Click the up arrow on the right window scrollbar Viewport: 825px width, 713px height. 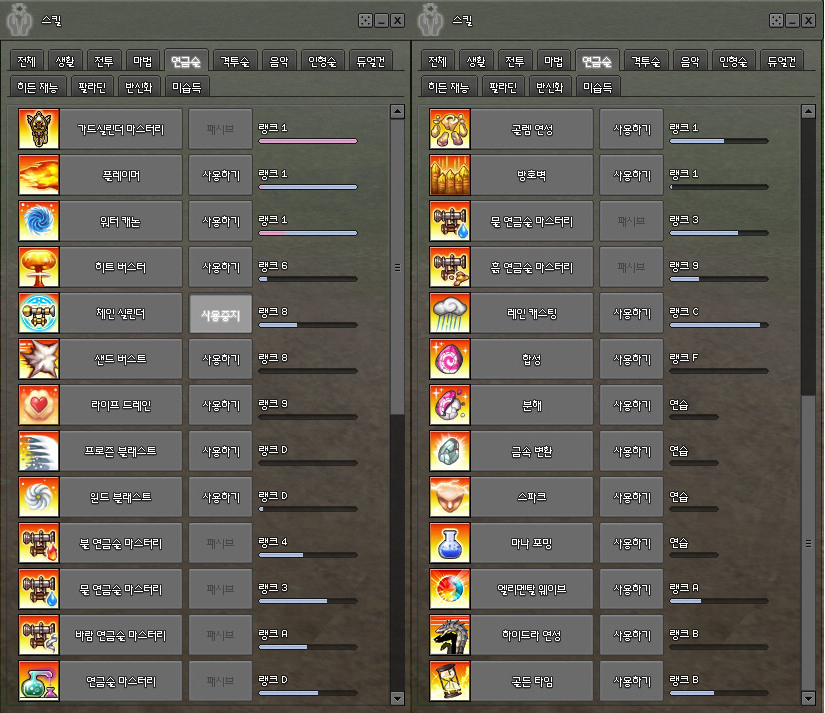tap(808, 111)
